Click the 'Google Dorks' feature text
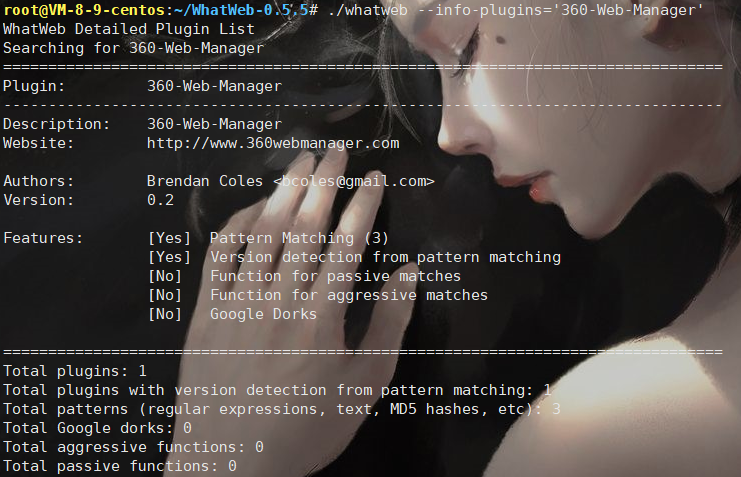 coord(263,314)
